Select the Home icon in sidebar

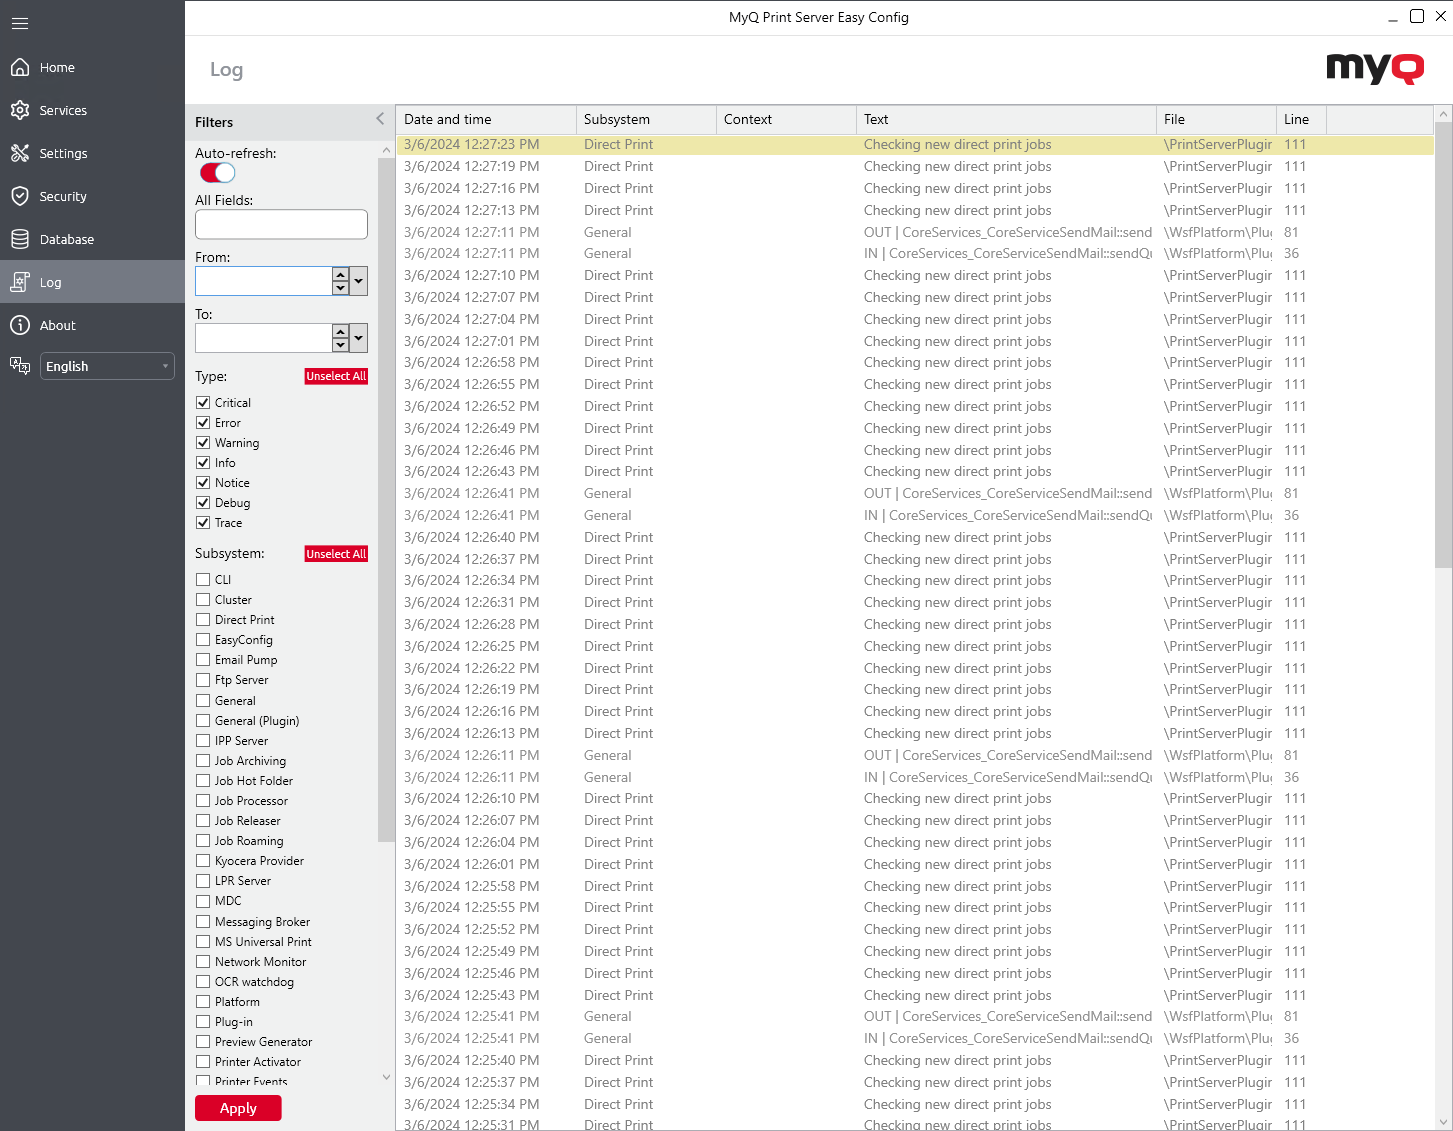click(21, 67)
